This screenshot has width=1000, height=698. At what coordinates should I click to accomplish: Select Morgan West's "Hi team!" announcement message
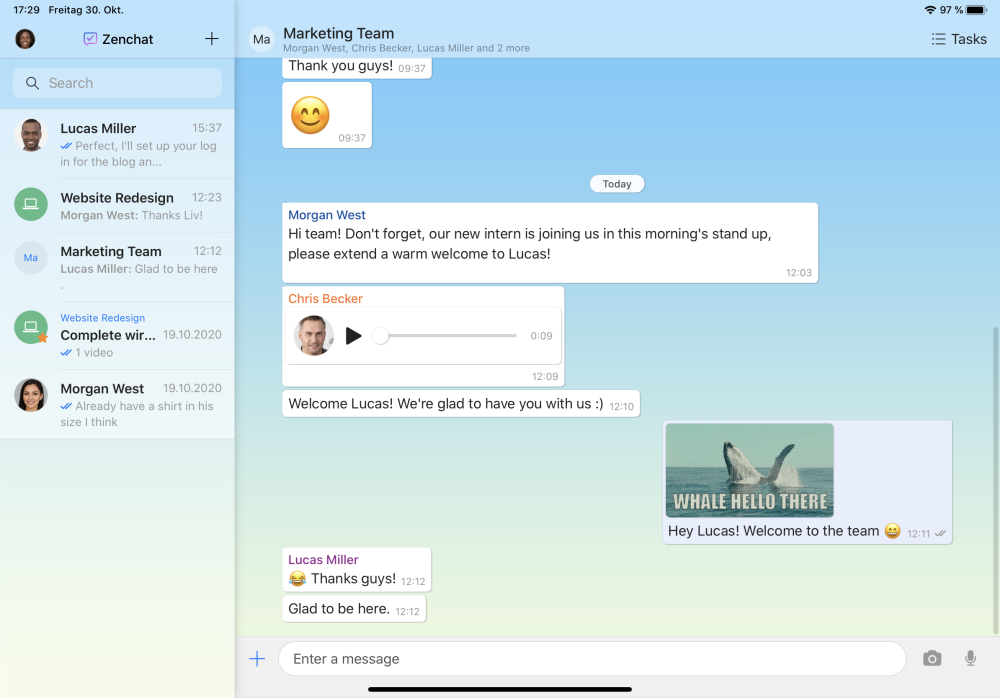click(550, 243)
